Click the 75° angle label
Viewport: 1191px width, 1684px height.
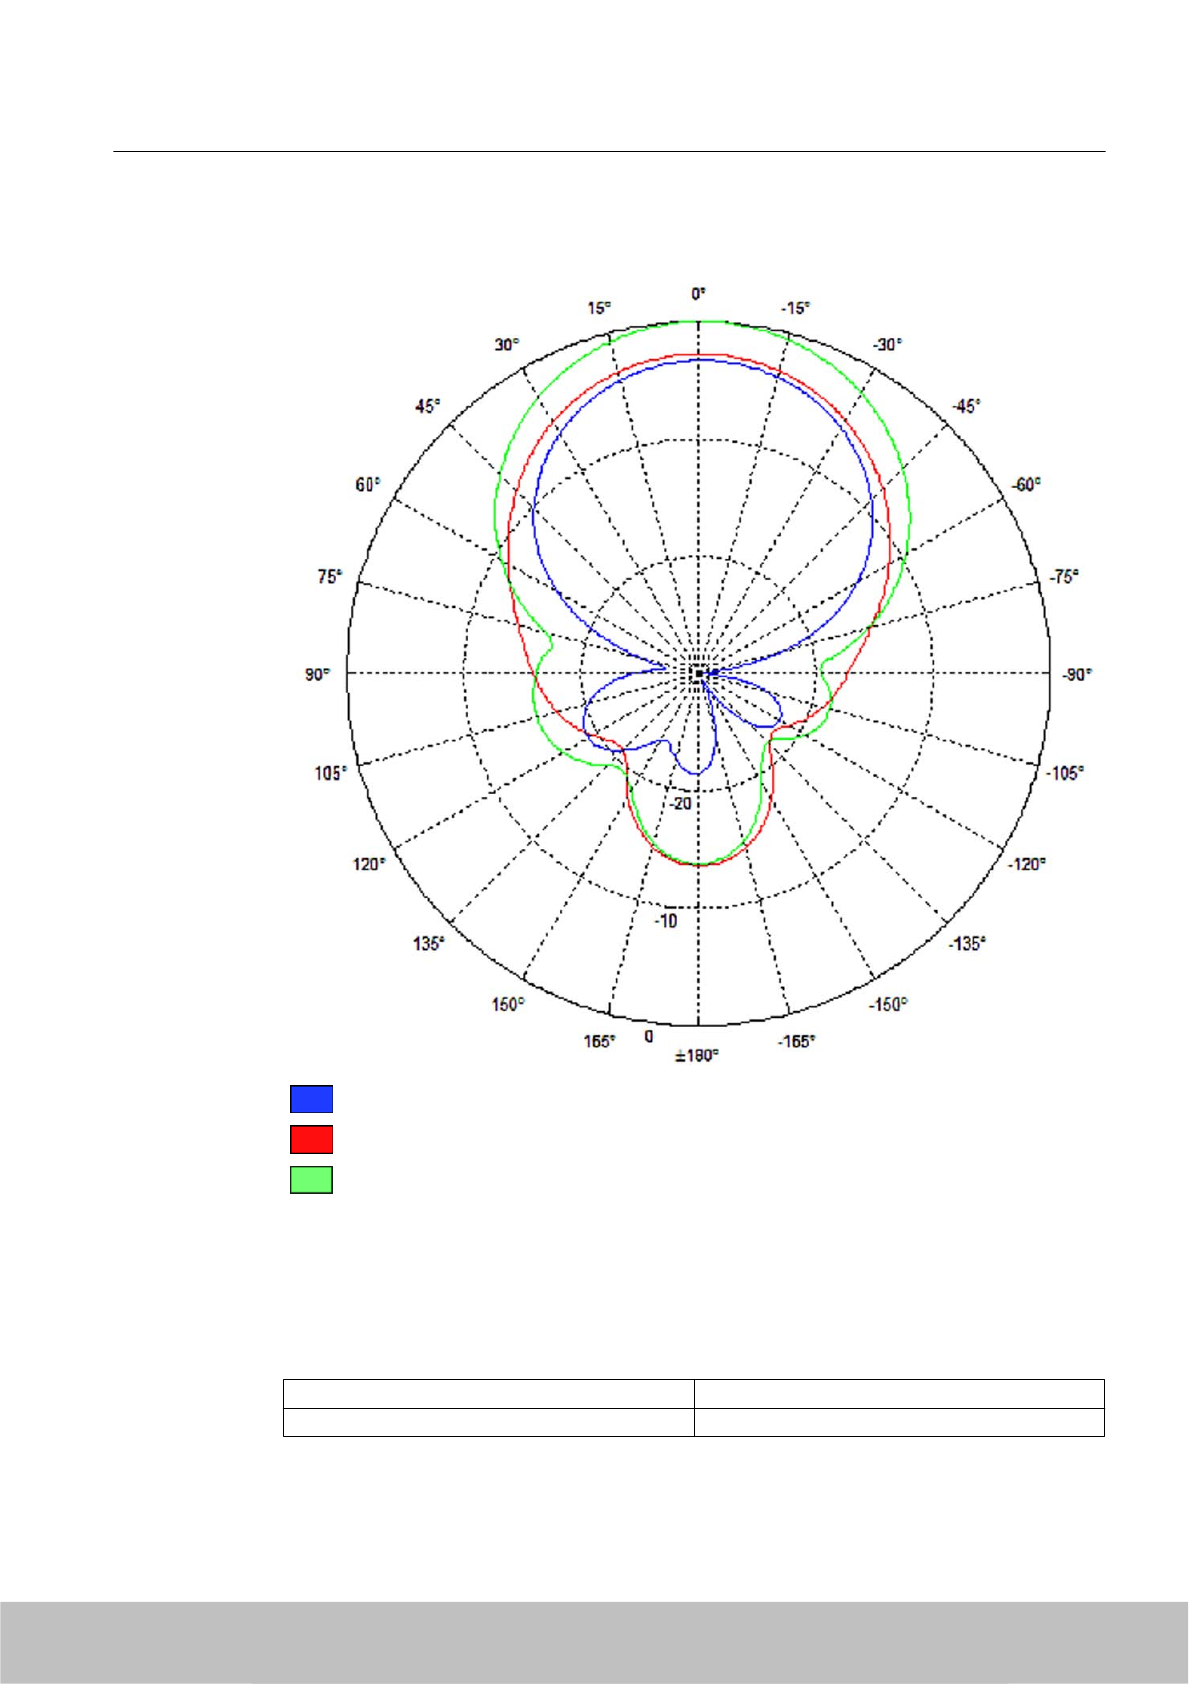[330, 577]
